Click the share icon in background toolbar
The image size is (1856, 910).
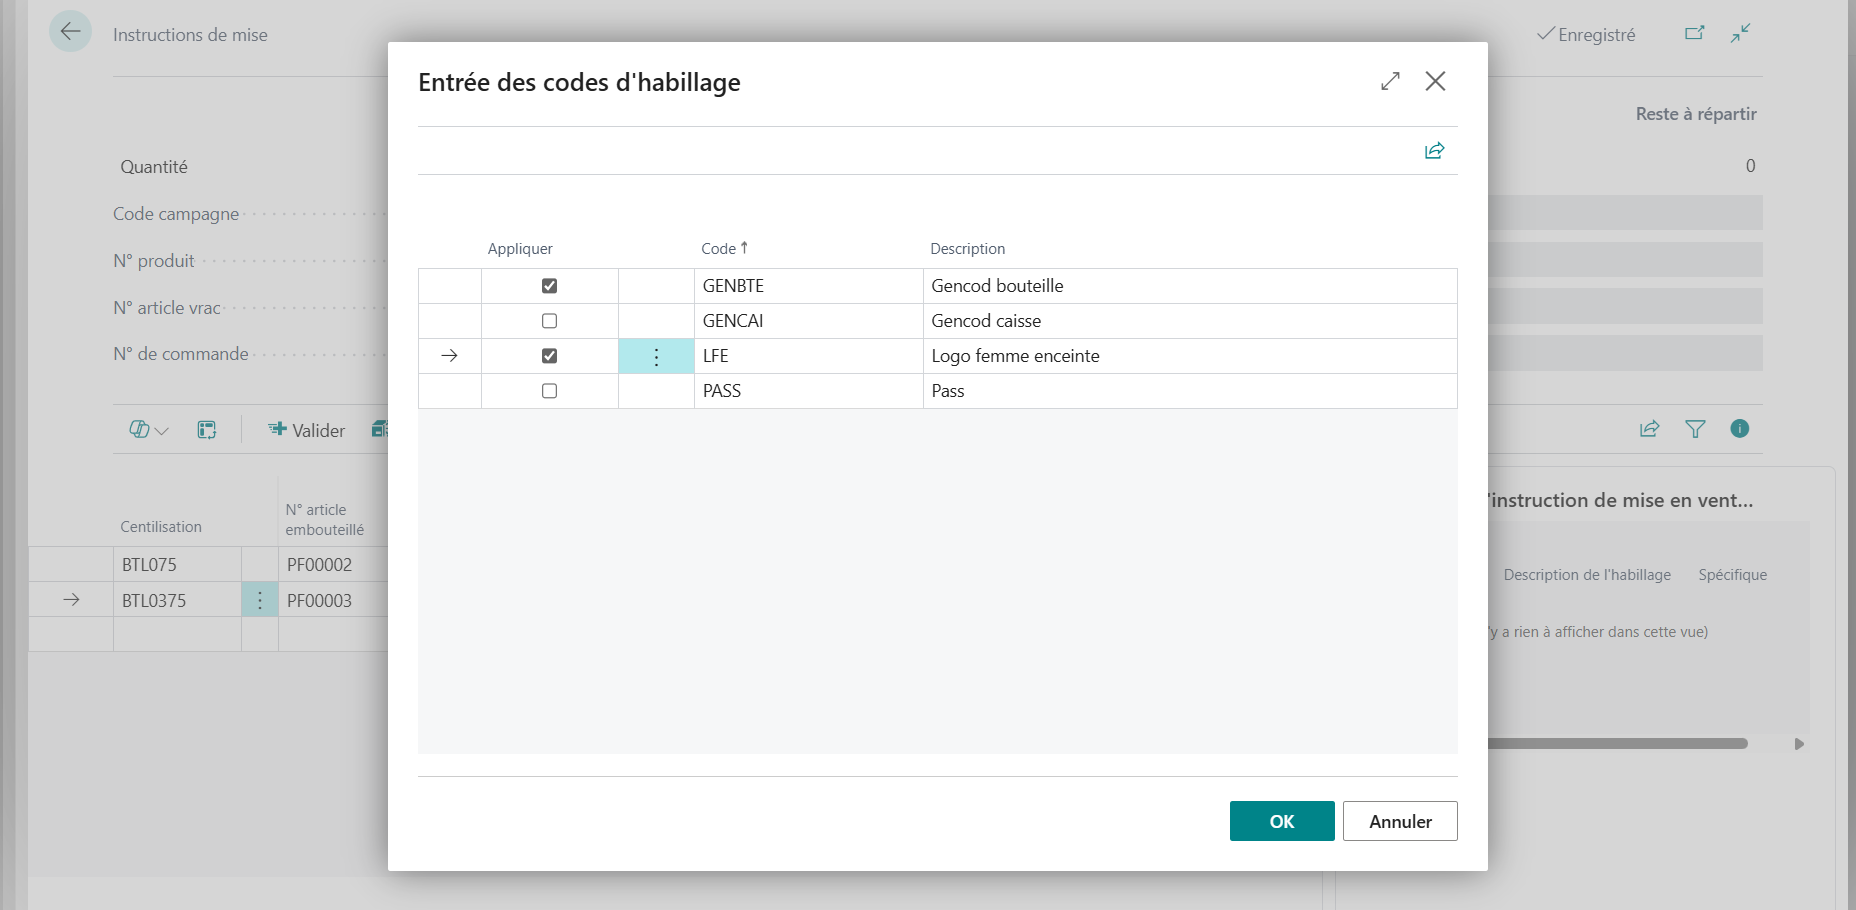[x=1649, y=429]
